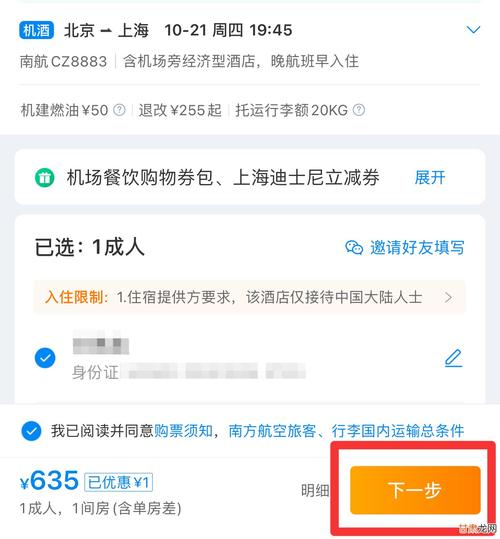Image resolution: width=500 pixels, height=539 pixels.
Task: Tap the ¥635 total price
Action: pyautogui.click(x=49, y=481)
